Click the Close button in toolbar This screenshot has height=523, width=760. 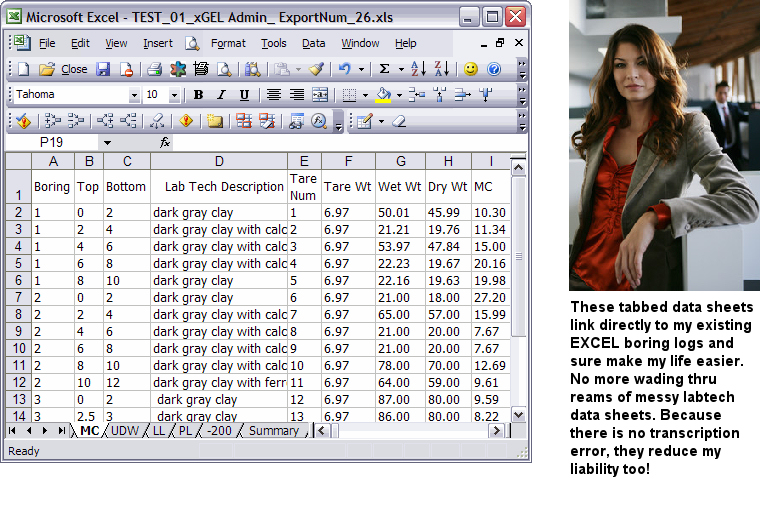(74, 69)
